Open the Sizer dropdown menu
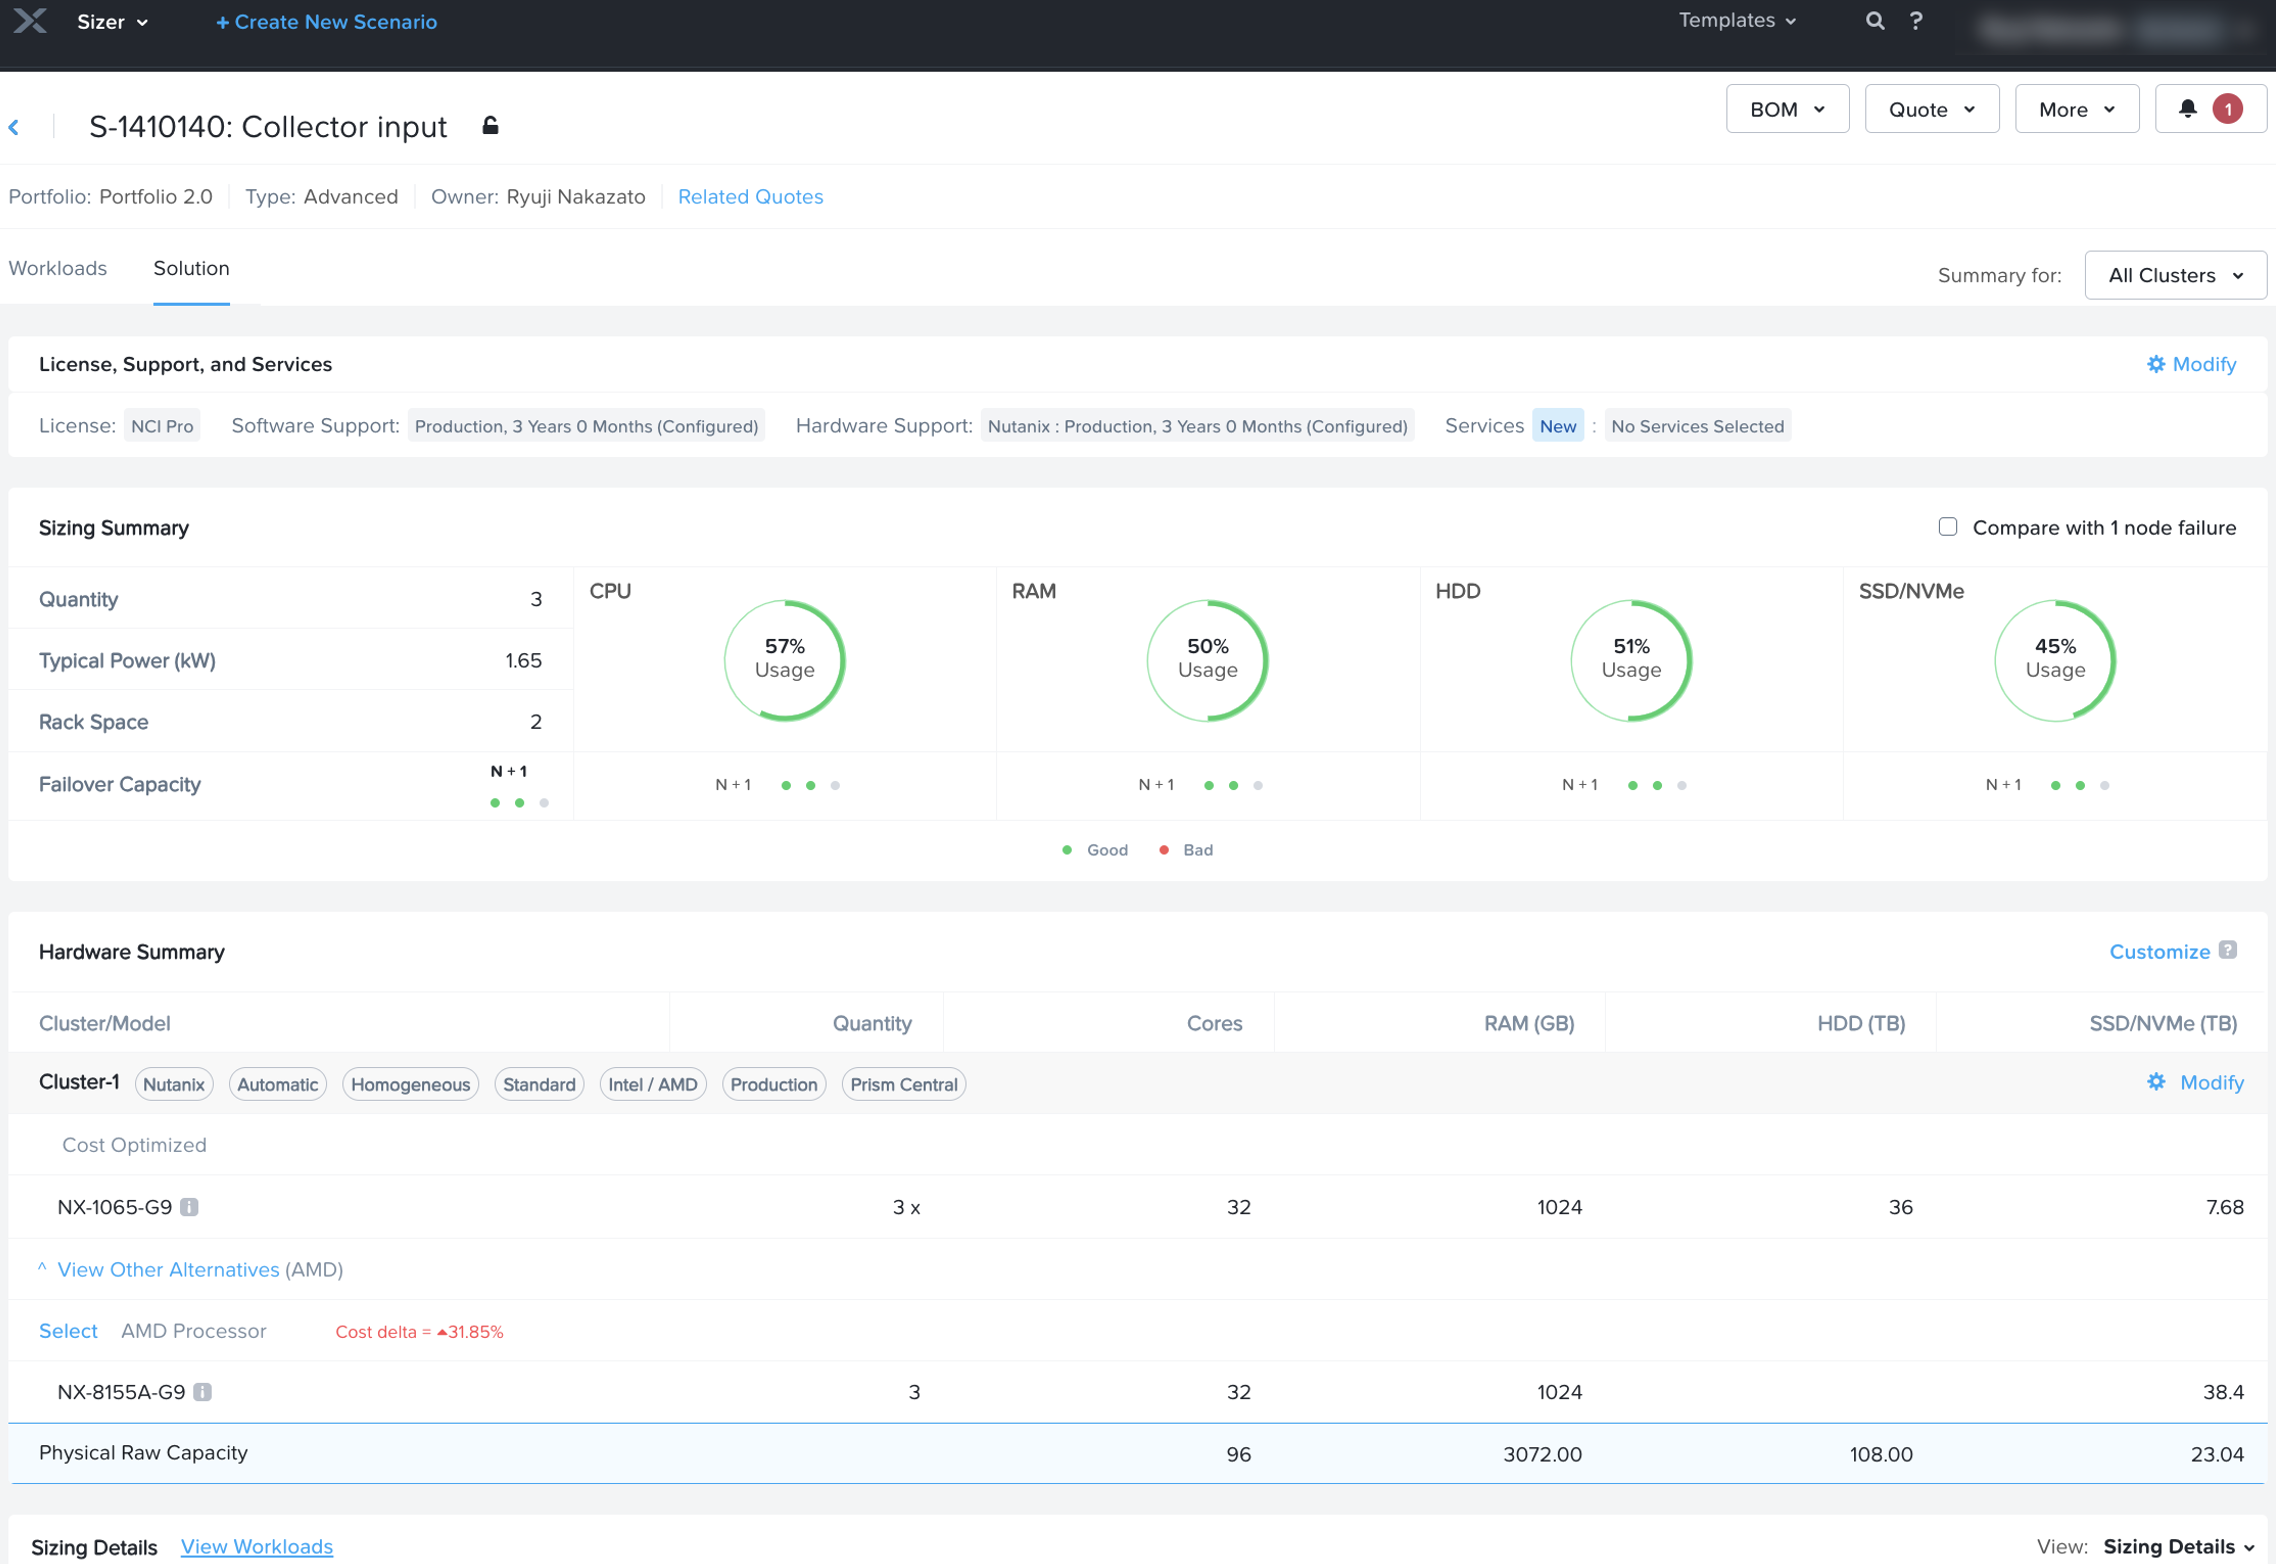This screenshot has height=1564, width=2276. pos(113,22)
